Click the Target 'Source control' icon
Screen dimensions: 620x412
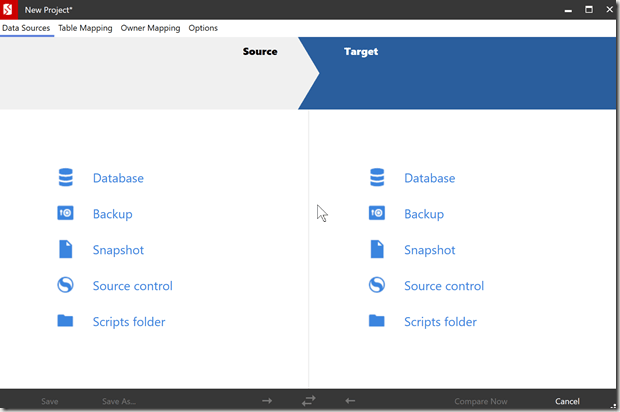click(377, 286)
